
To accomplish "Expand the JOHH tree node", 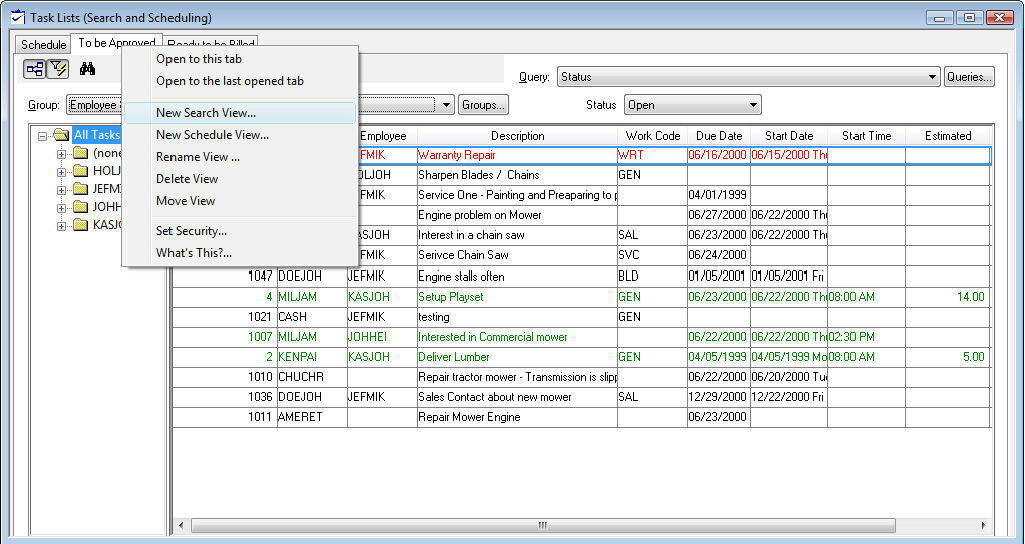I will pyautogui.click(x=61, y=207).
